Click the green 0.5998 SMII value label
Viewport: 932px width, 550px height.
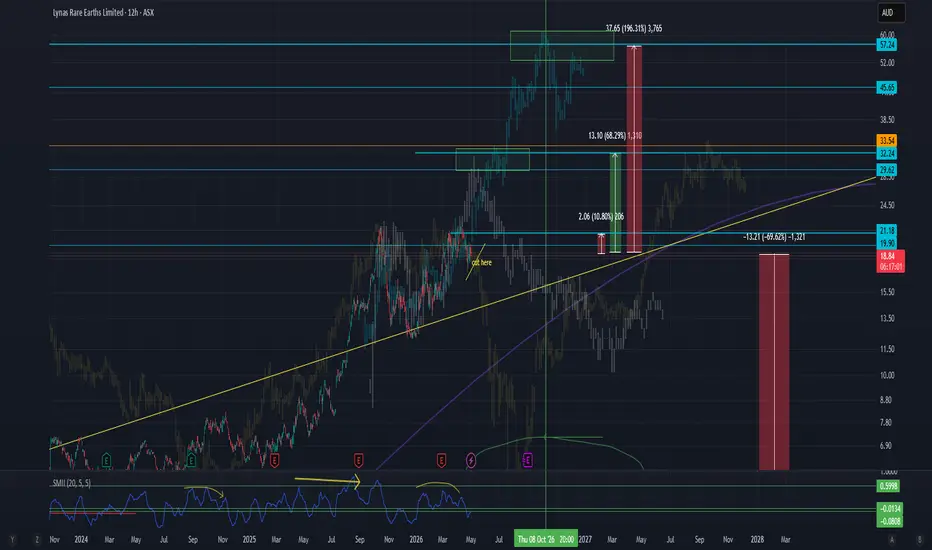click(889, 486)
